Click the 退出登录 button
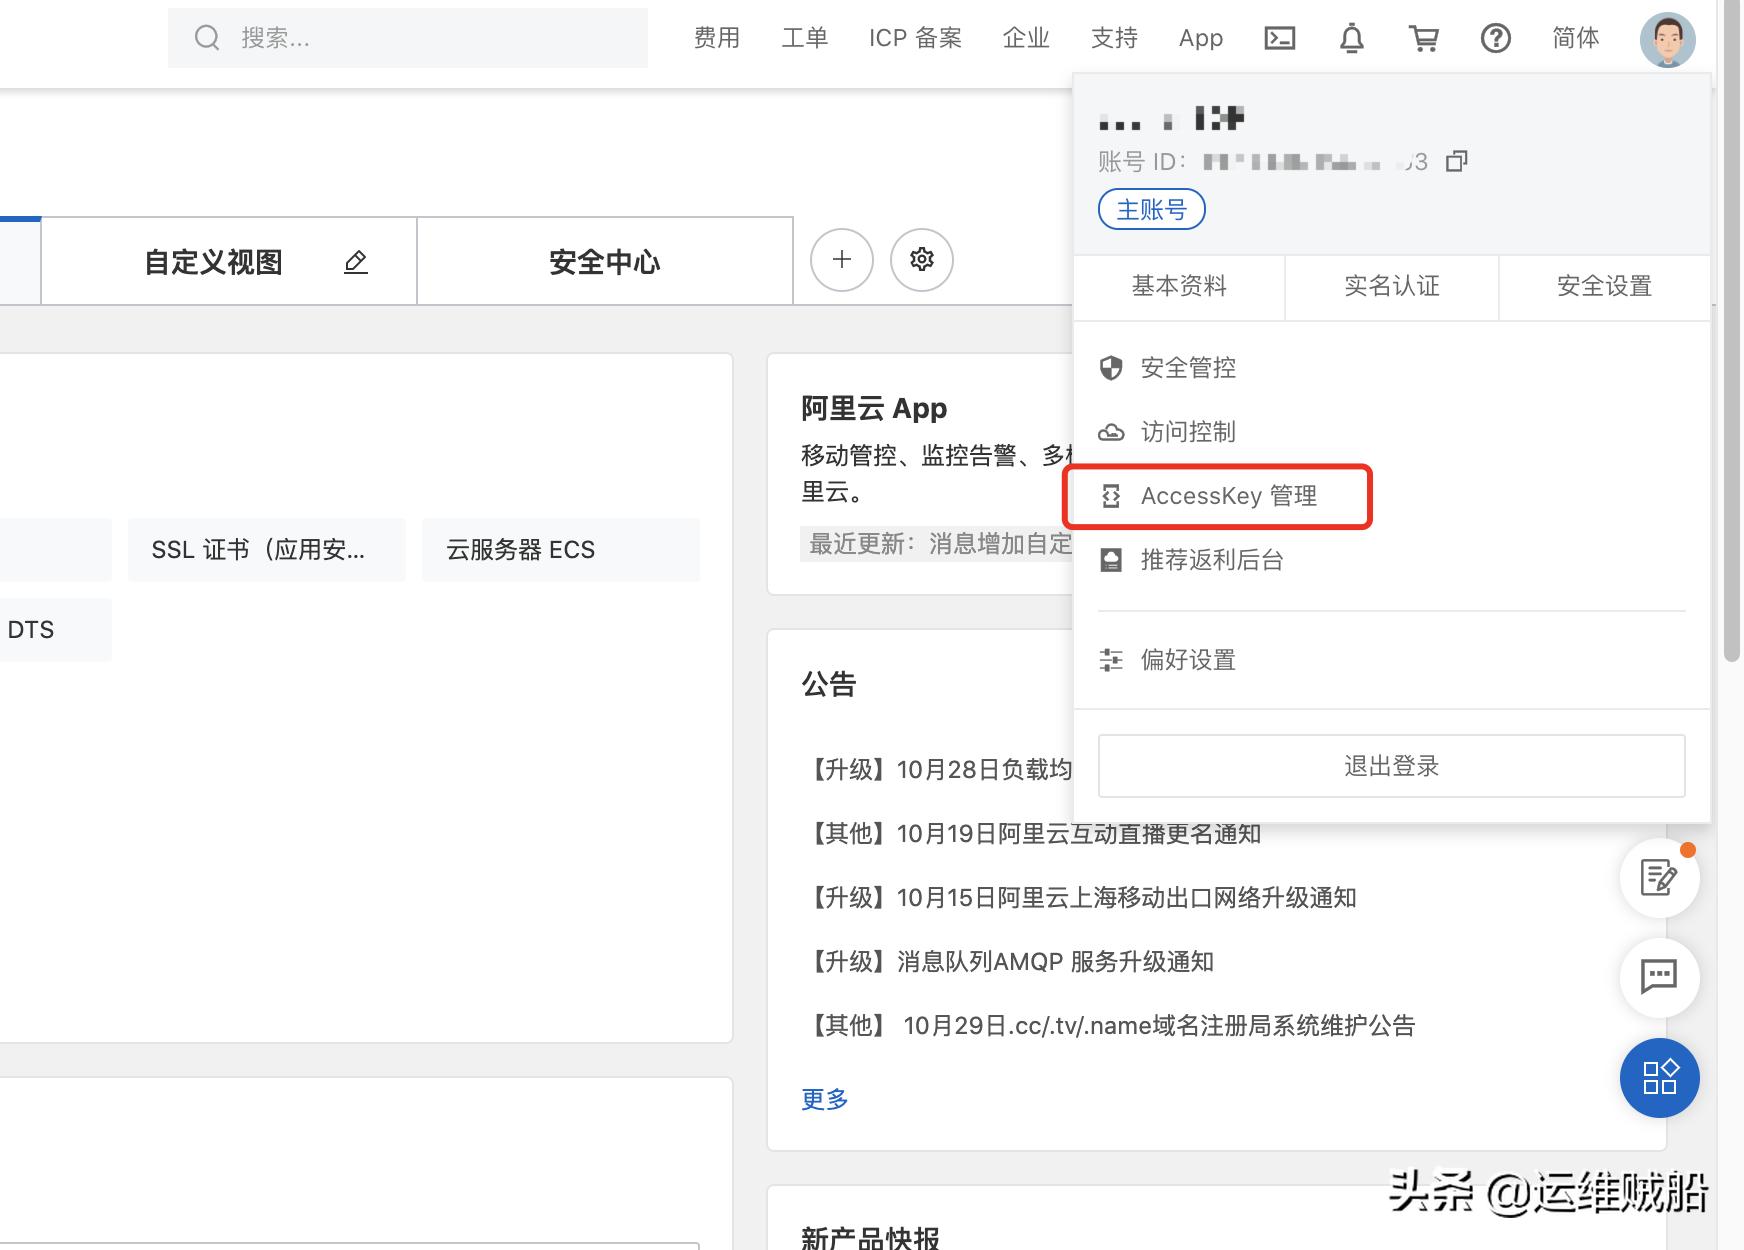 (x=1391, y=765)
